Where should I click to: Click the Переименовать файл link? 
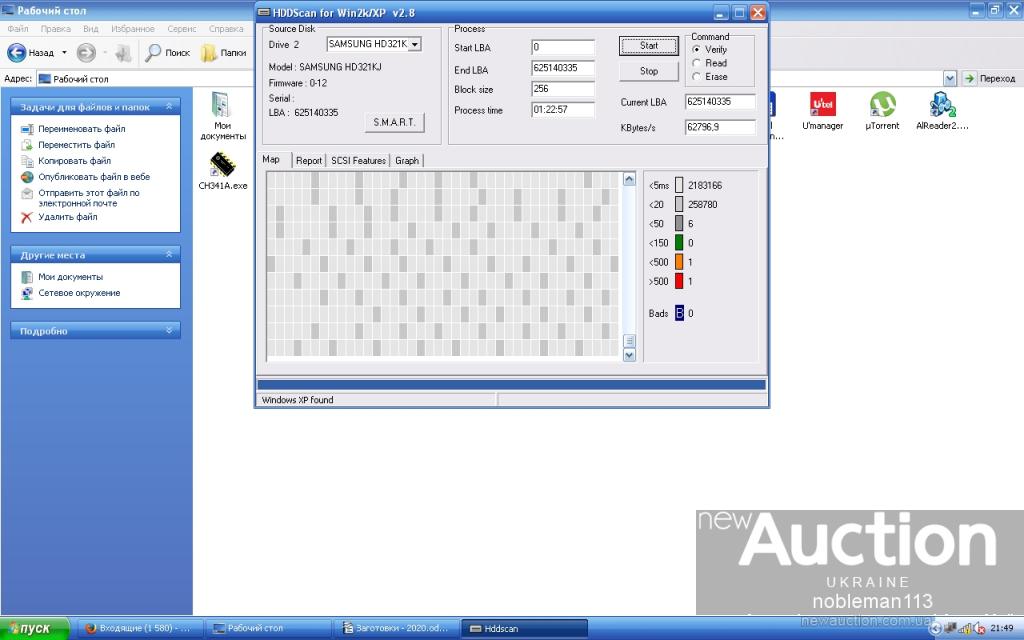82,129
